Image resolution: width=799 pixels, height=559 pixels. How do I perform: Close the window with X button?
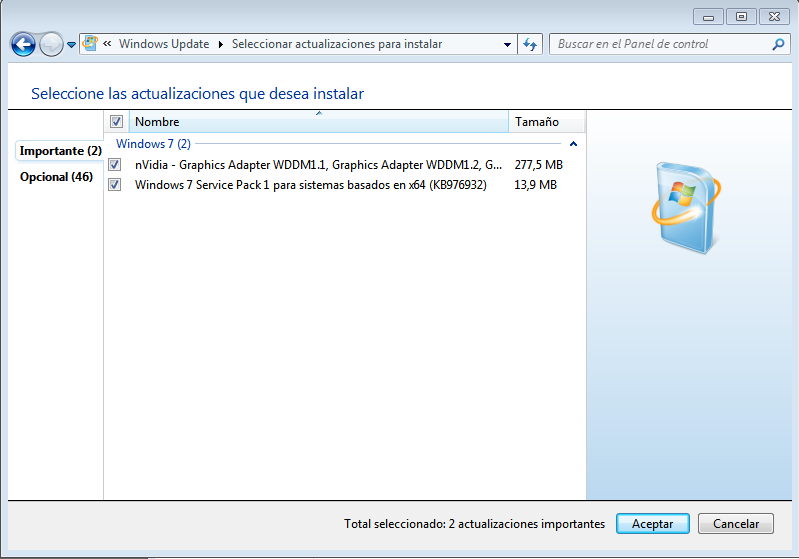775,17
